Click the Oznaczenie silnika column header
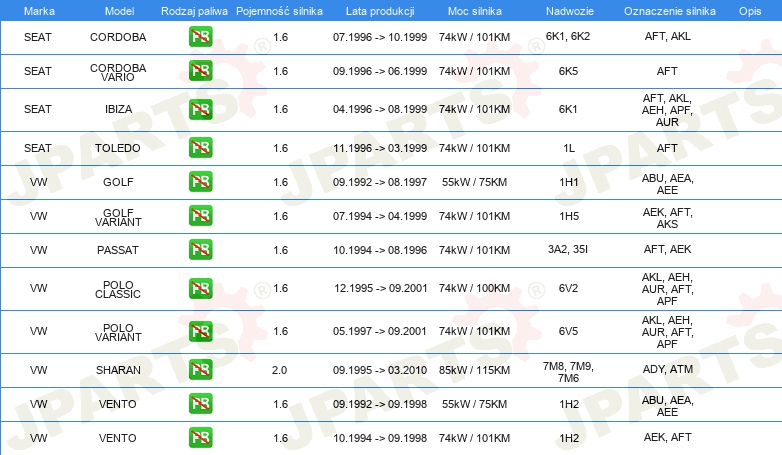Screen dimensions: 782x455 coord(670,11)
